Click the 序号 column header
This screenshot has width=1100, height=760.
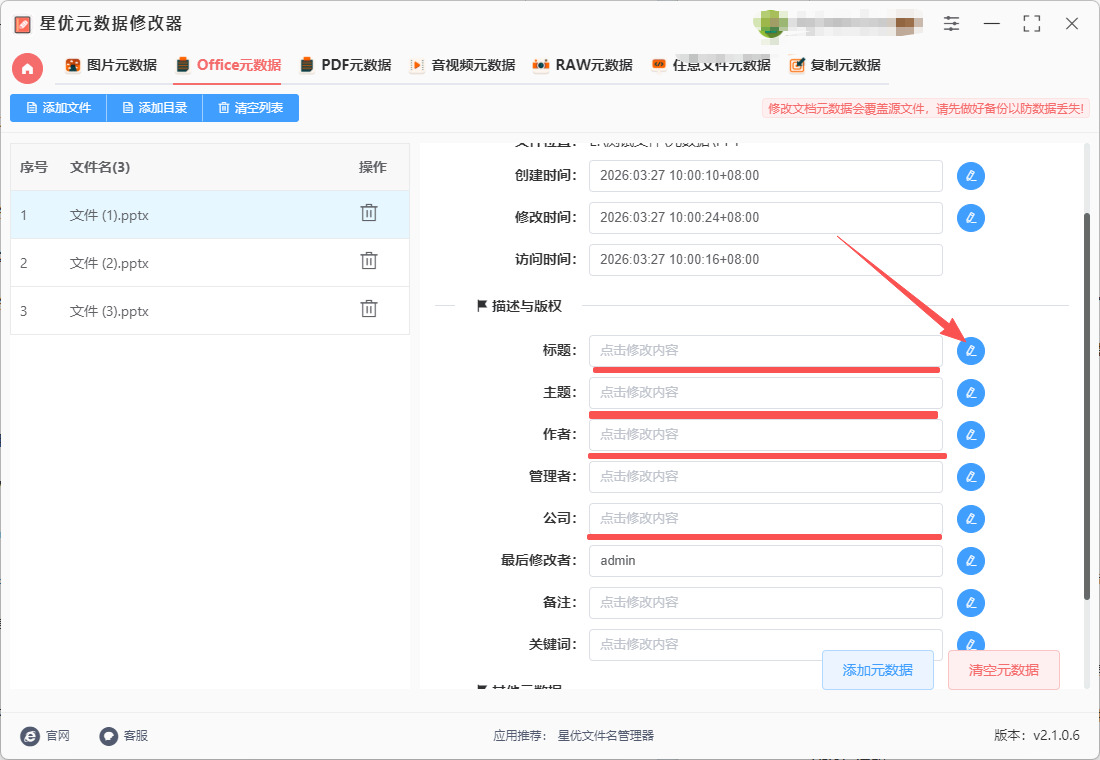point(34,167)
